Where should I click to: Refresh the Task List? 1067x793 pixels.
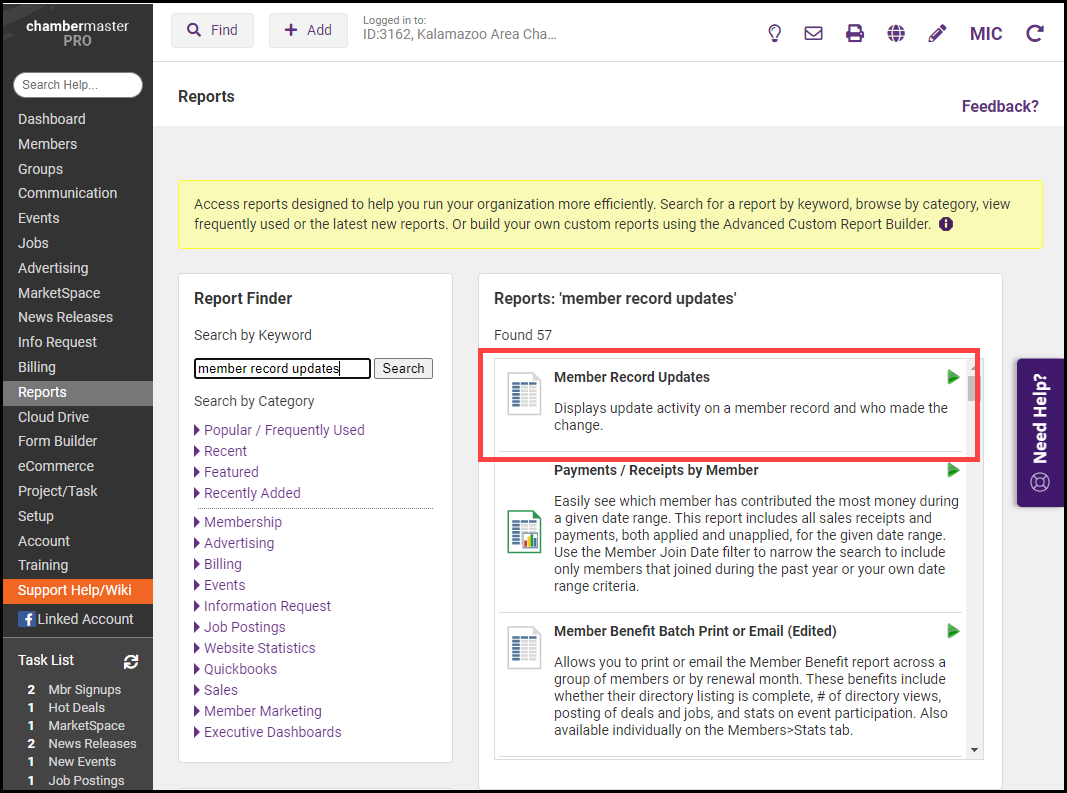pyautogui.click(x=131, y=661)
